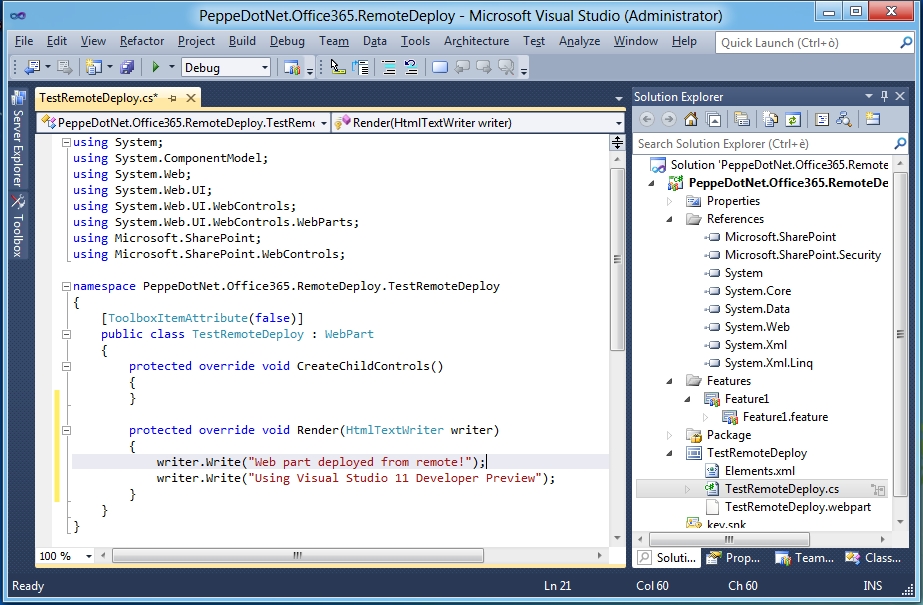Collapse the using directives outline block

[67, 142]
